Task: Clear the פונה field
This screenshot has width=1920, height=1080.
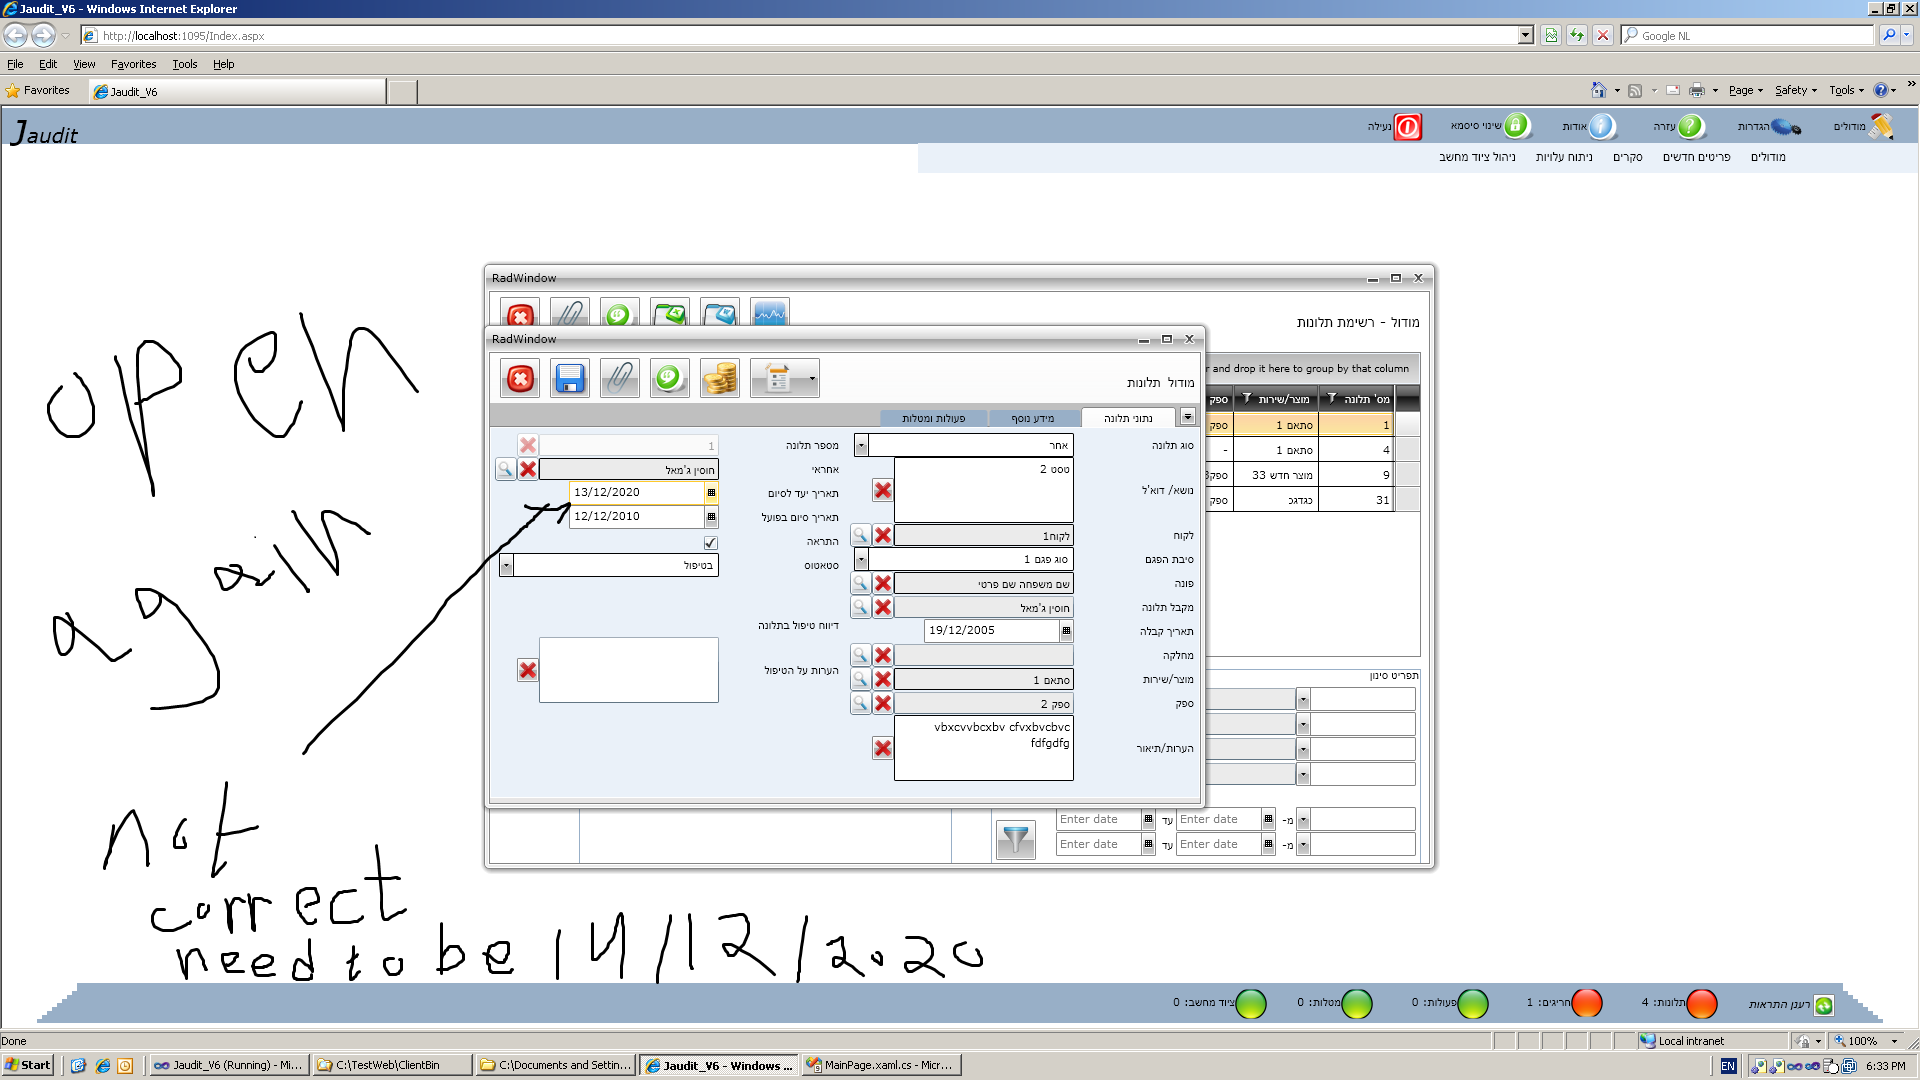Action: pos(882,583)
